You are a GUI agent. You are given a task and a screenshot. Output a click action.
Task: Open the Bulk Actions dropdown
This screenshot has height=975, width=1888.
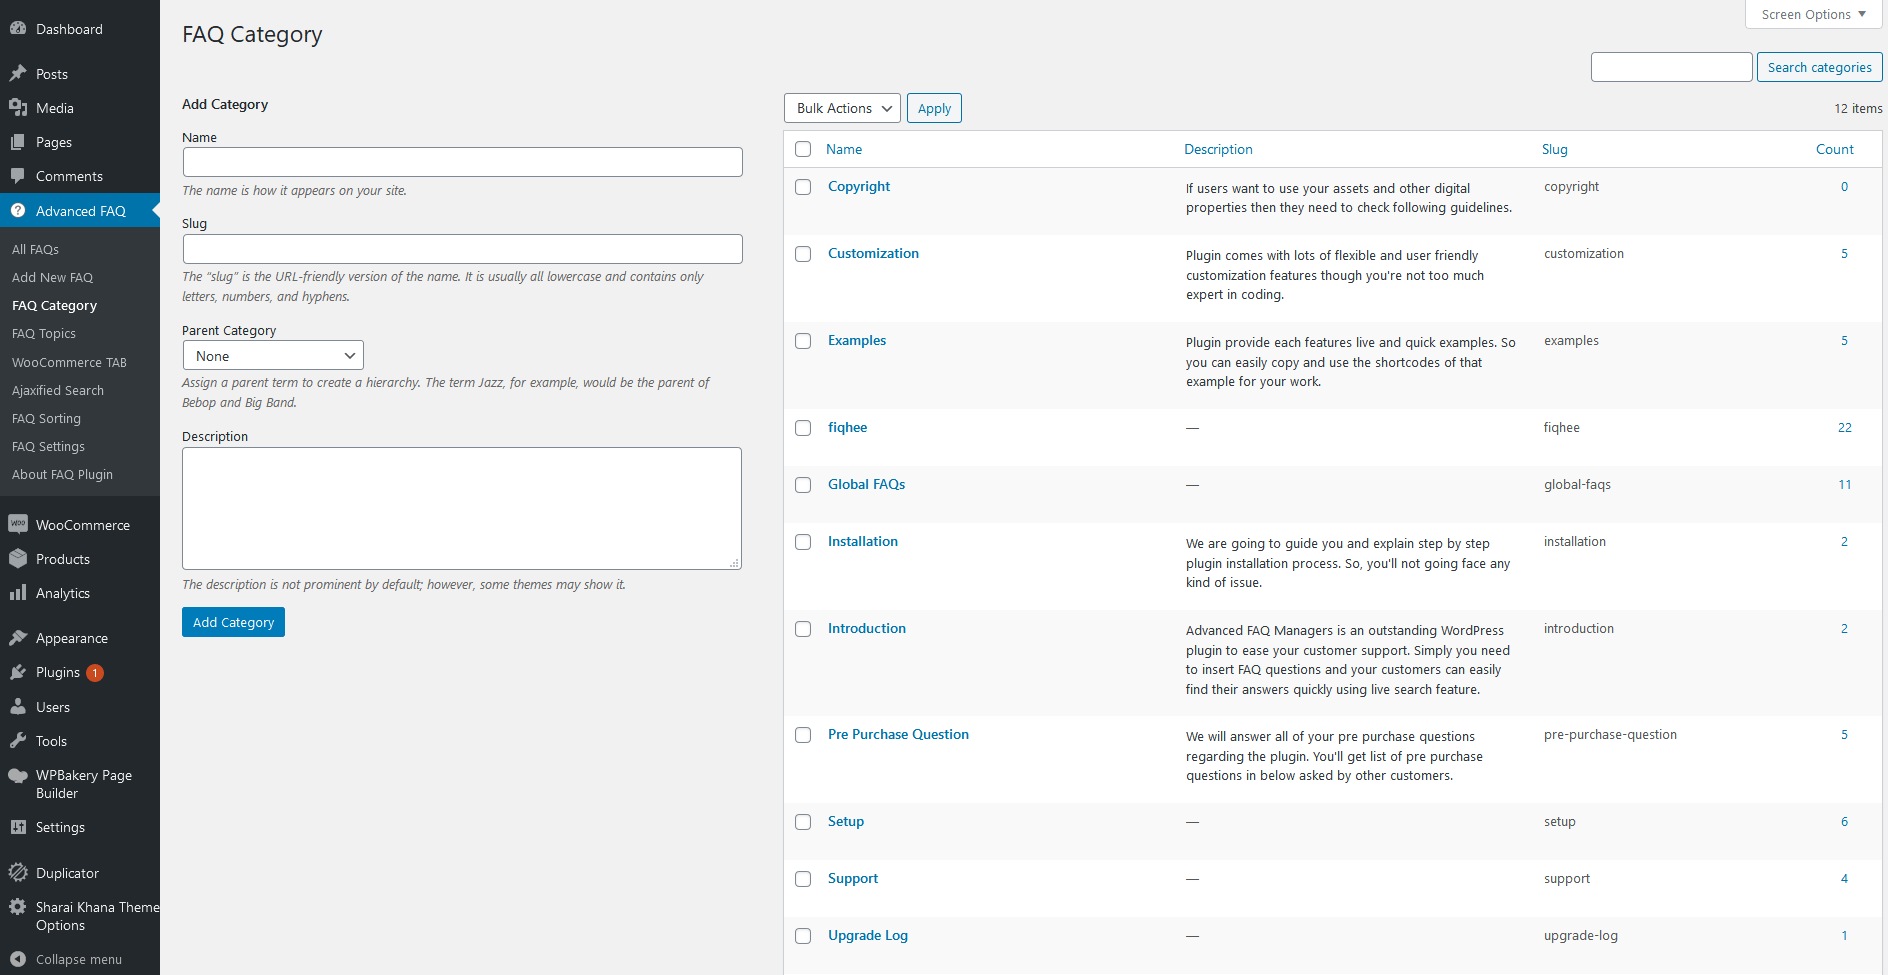[842, 108]
